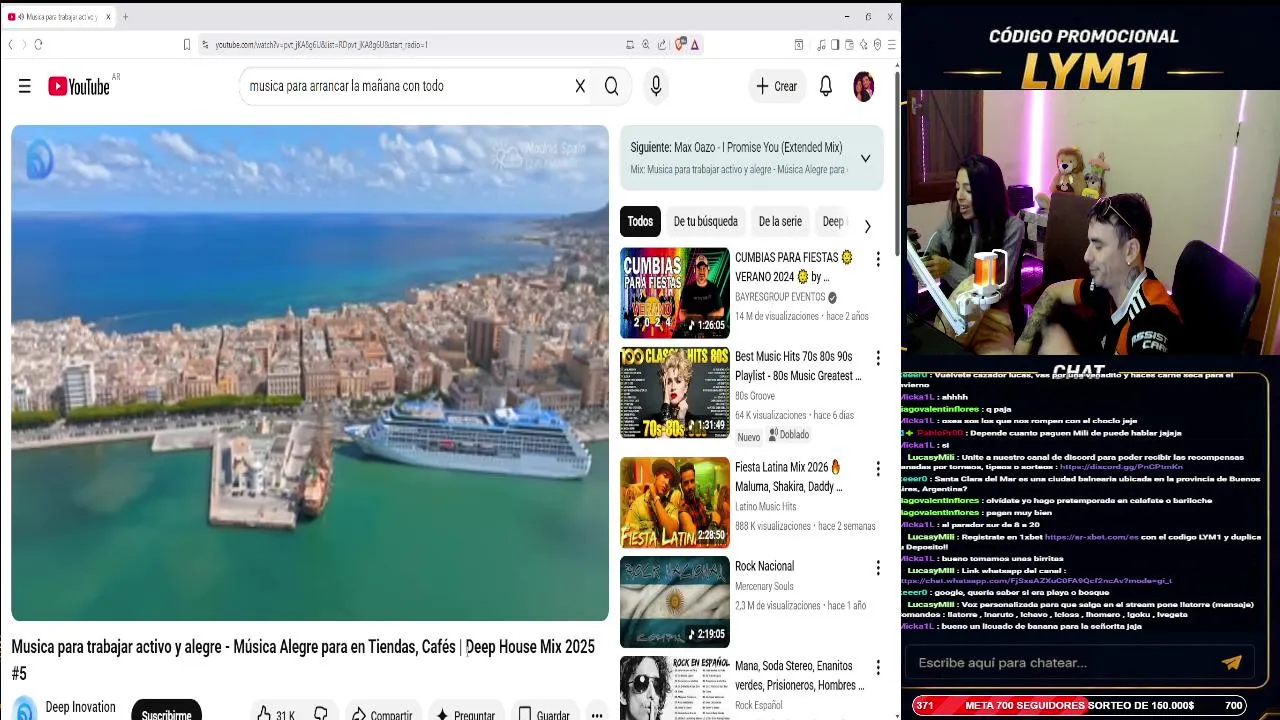The width and height of the screenshot is (1280, 720).
Task: Click Rock Nacional video title
Action: [x=764, y=566]
